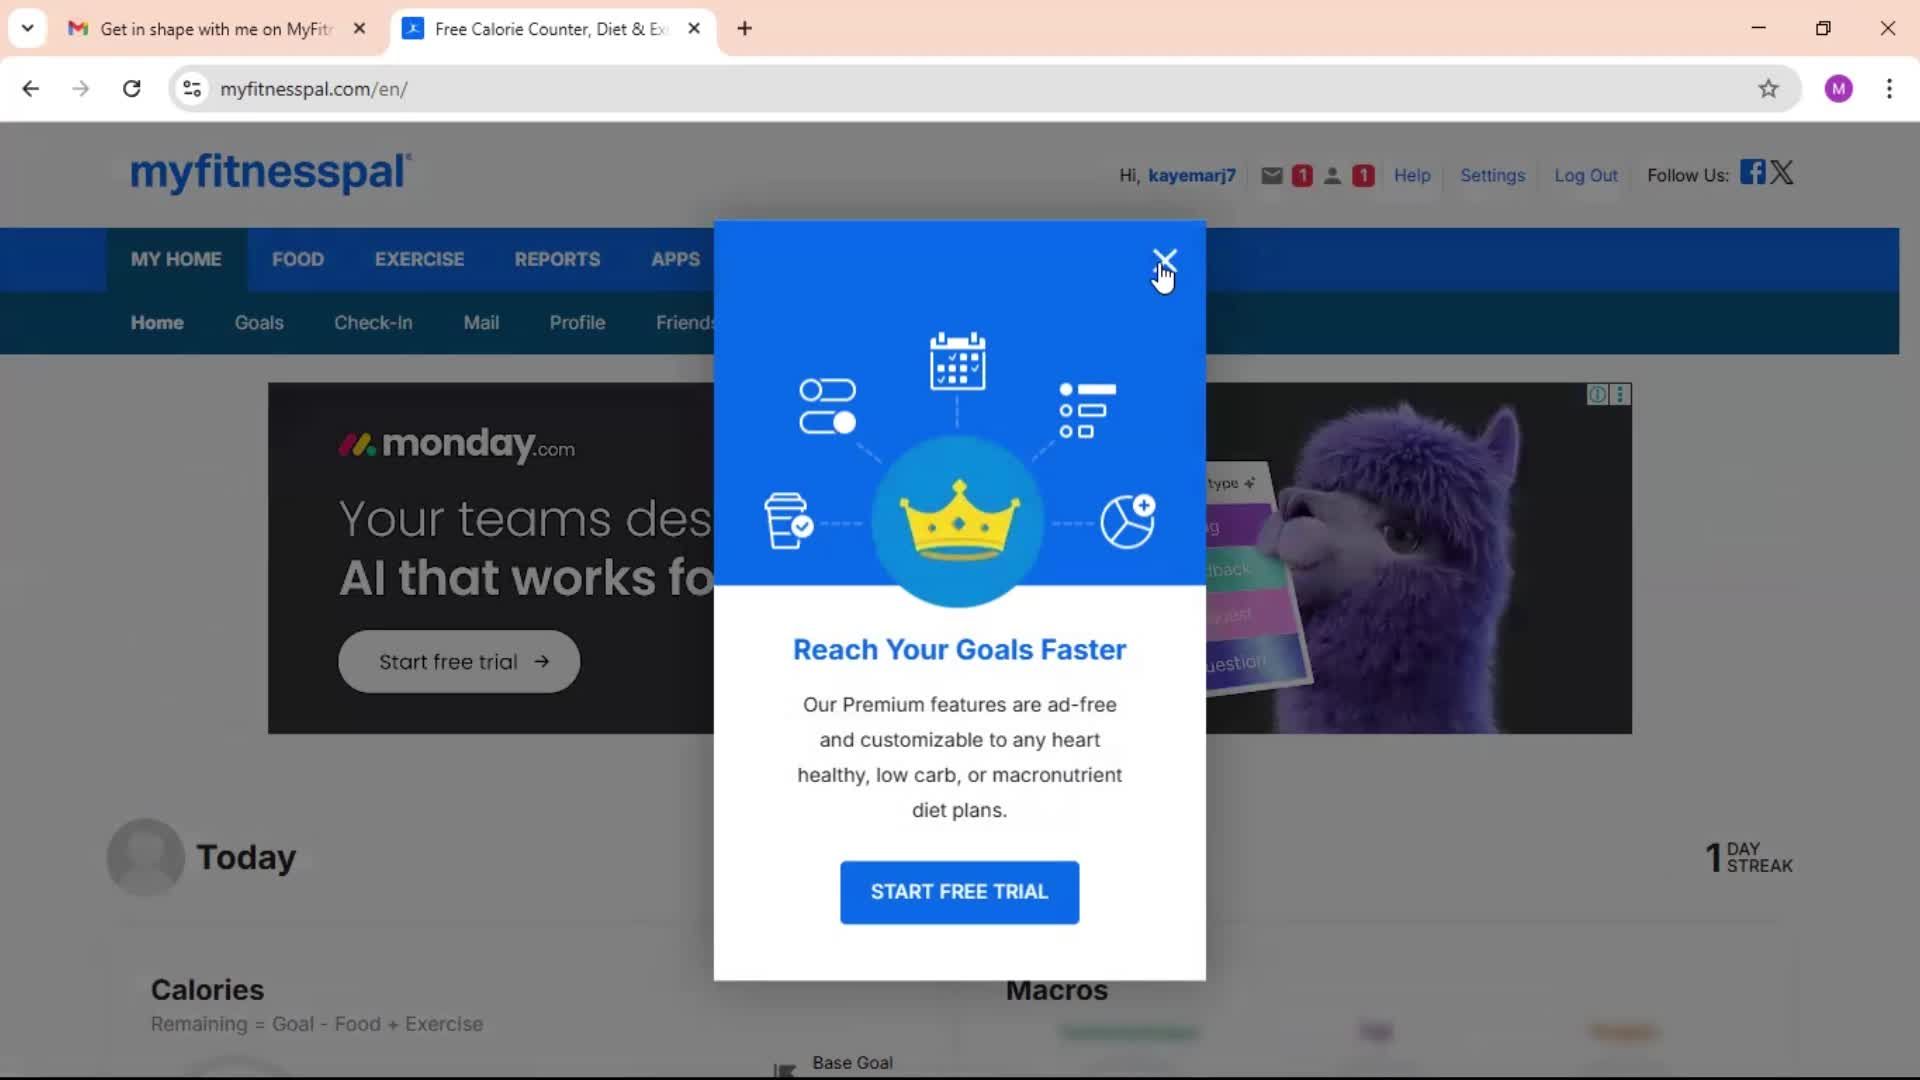The width and height of the screenshot is (1920, 1080).
Task: Open the mail envelope icon in header
Action: 1271,176
